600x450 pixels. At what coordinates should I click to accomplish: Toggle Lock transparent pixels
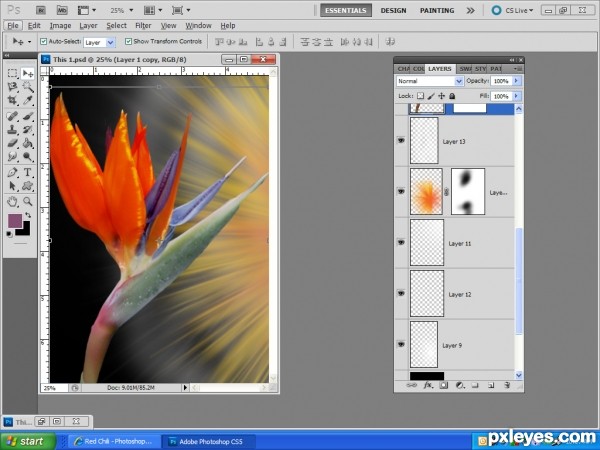pyautogui.click(x=420, y=96)
